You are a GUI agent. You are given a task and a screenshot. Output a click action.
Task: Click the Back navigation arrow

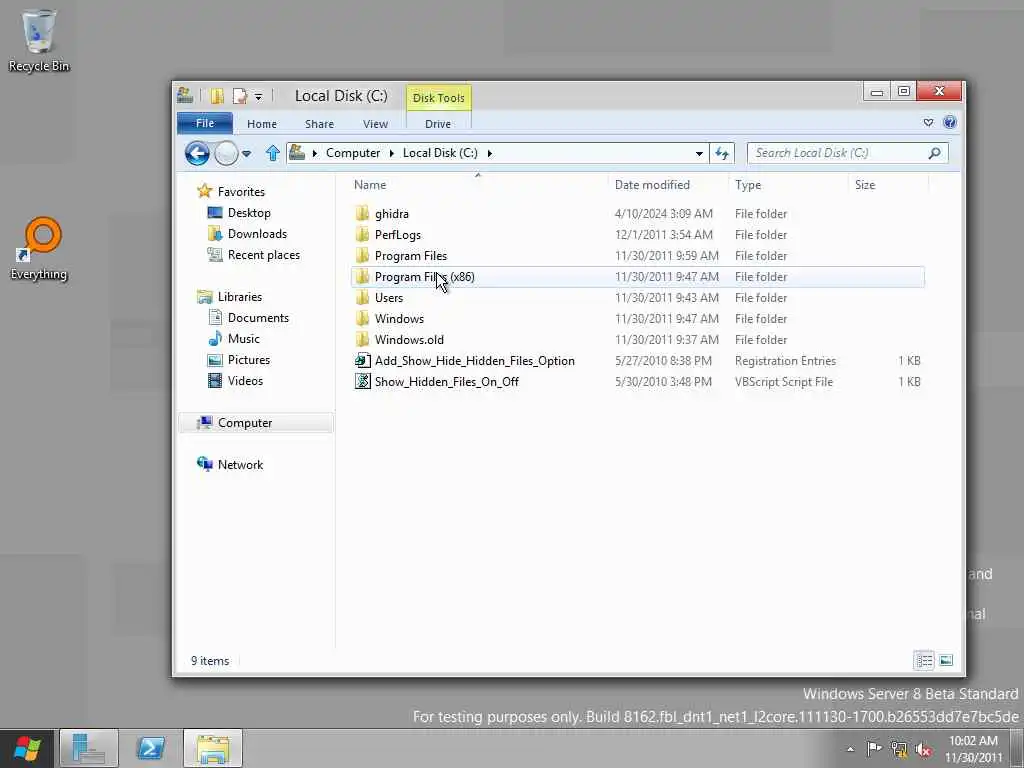coord(197,153)
